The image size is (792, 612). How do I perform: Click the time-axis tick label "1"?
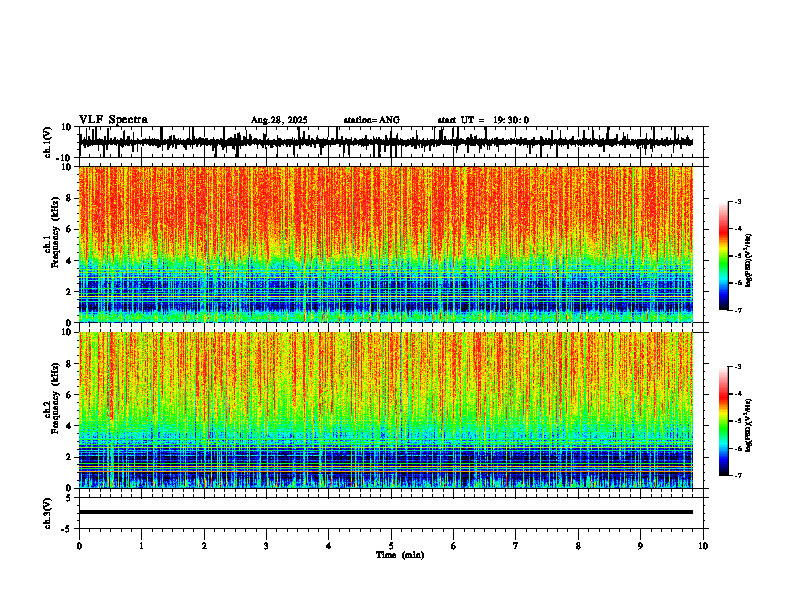pos(141,546)
